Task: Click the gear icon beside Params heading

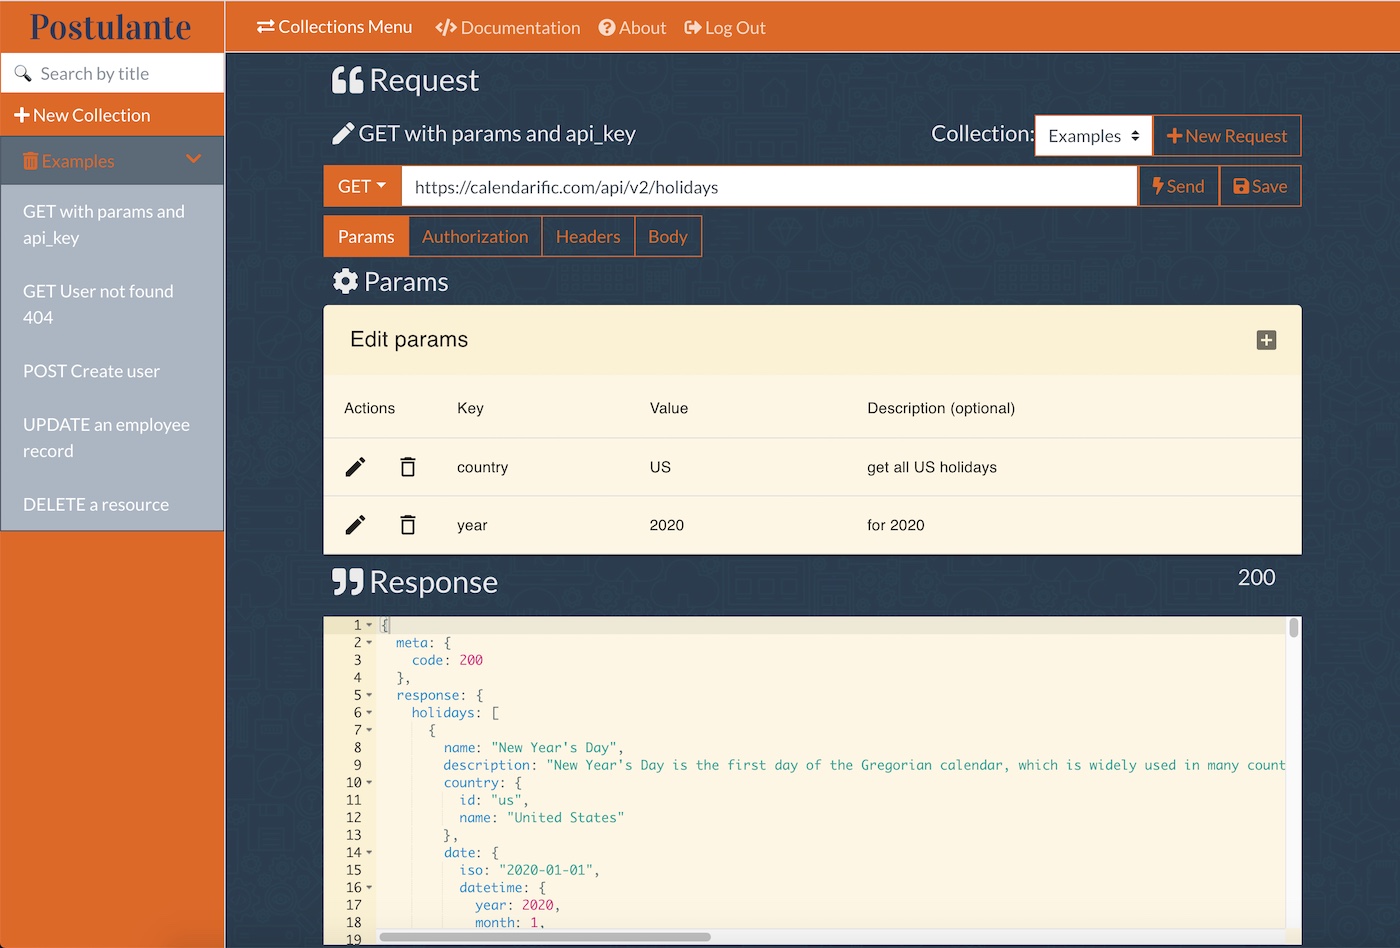Action: pos(345,282)
